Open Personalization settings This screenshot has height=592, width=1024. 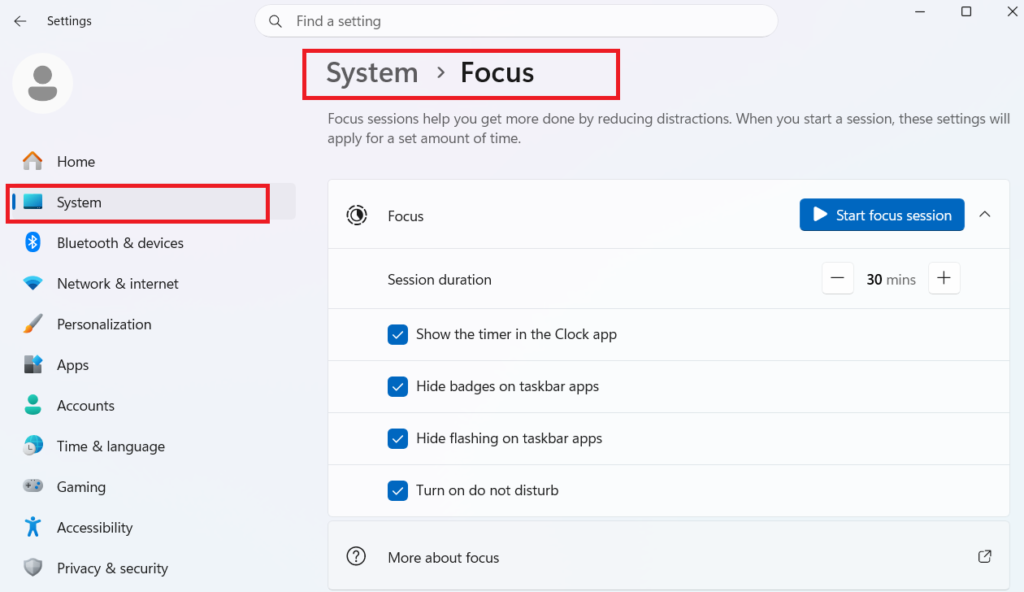coord(150,324)
